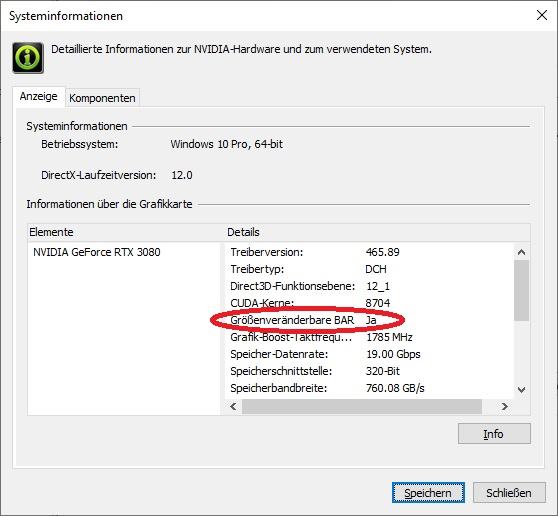Click the vertical scrollbar thumb in details
Viewport: 558px width, 516px height.
522,290
